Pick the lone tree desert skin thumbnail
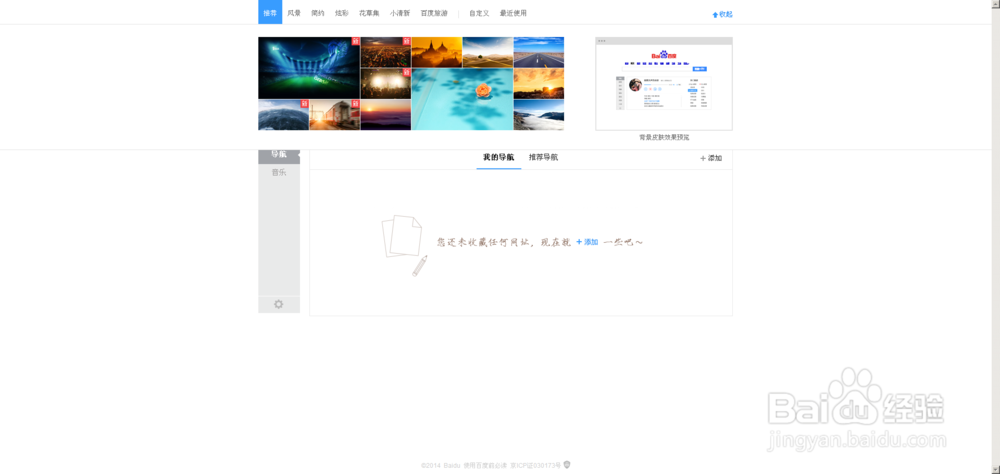Image resolution: width=1000 pixels, height=474 pixels. coord(488,52)
